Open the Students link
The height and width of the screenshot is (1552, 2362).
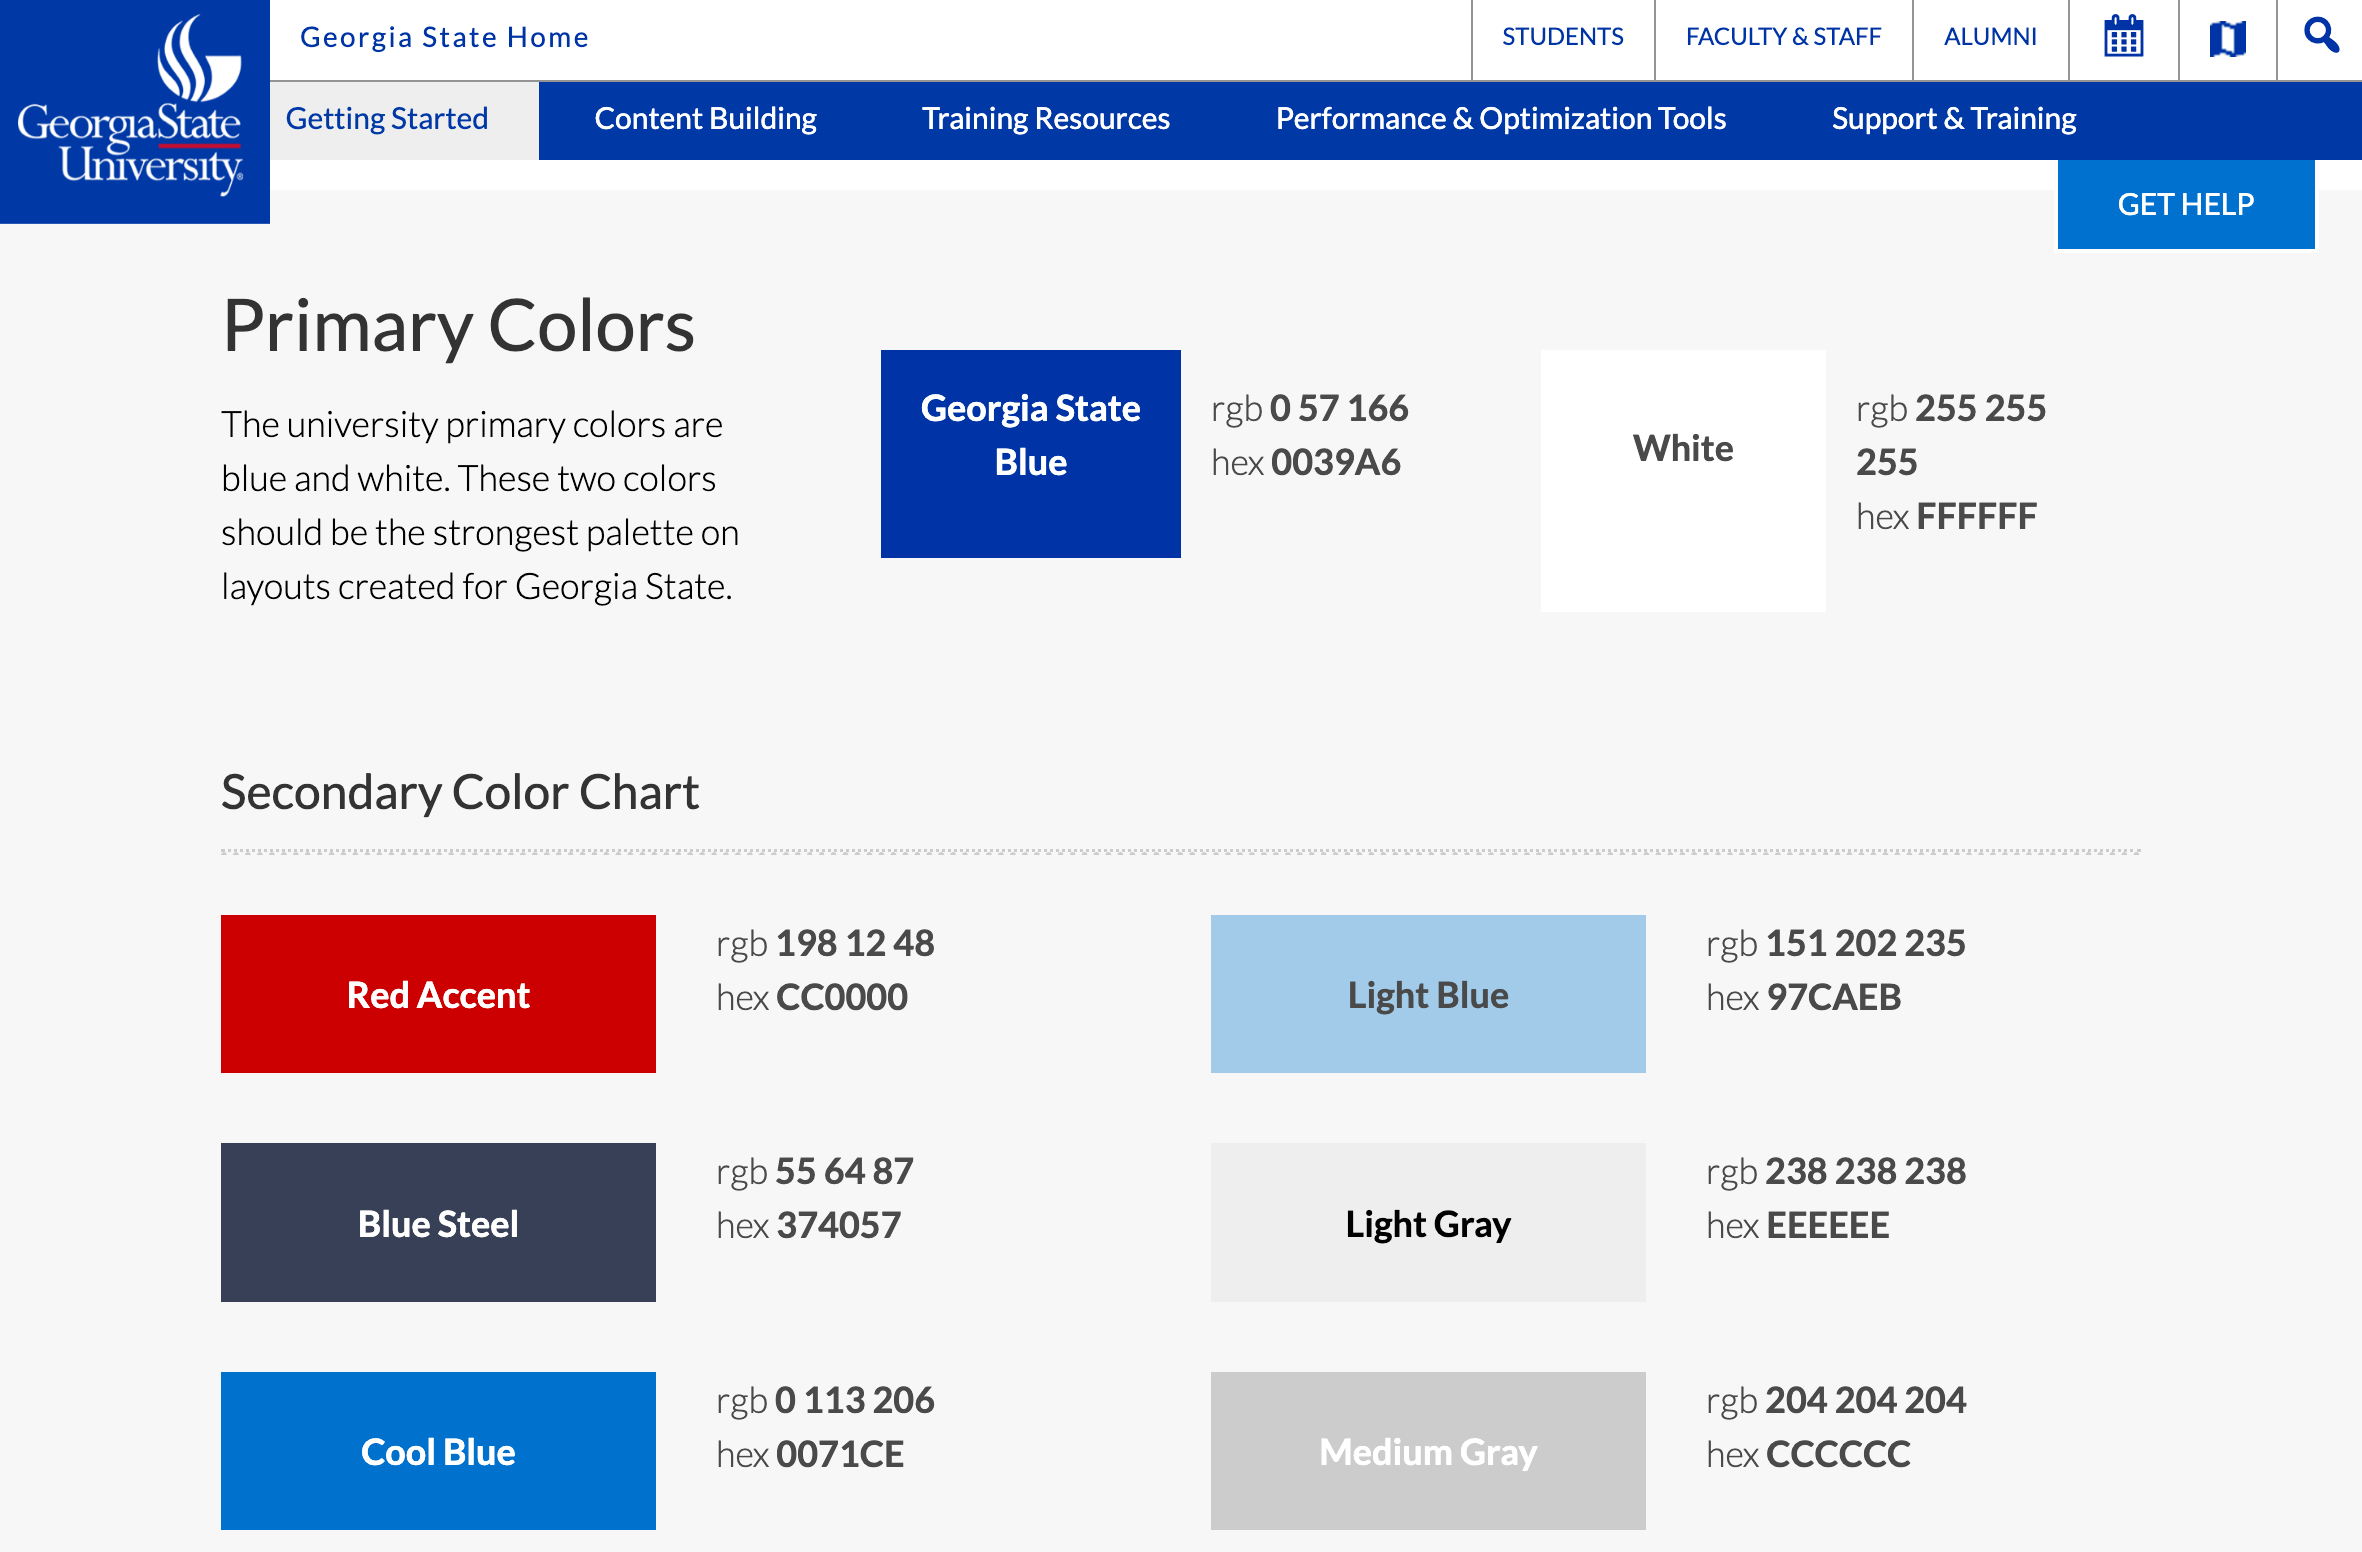click(x=1562, y=37)
